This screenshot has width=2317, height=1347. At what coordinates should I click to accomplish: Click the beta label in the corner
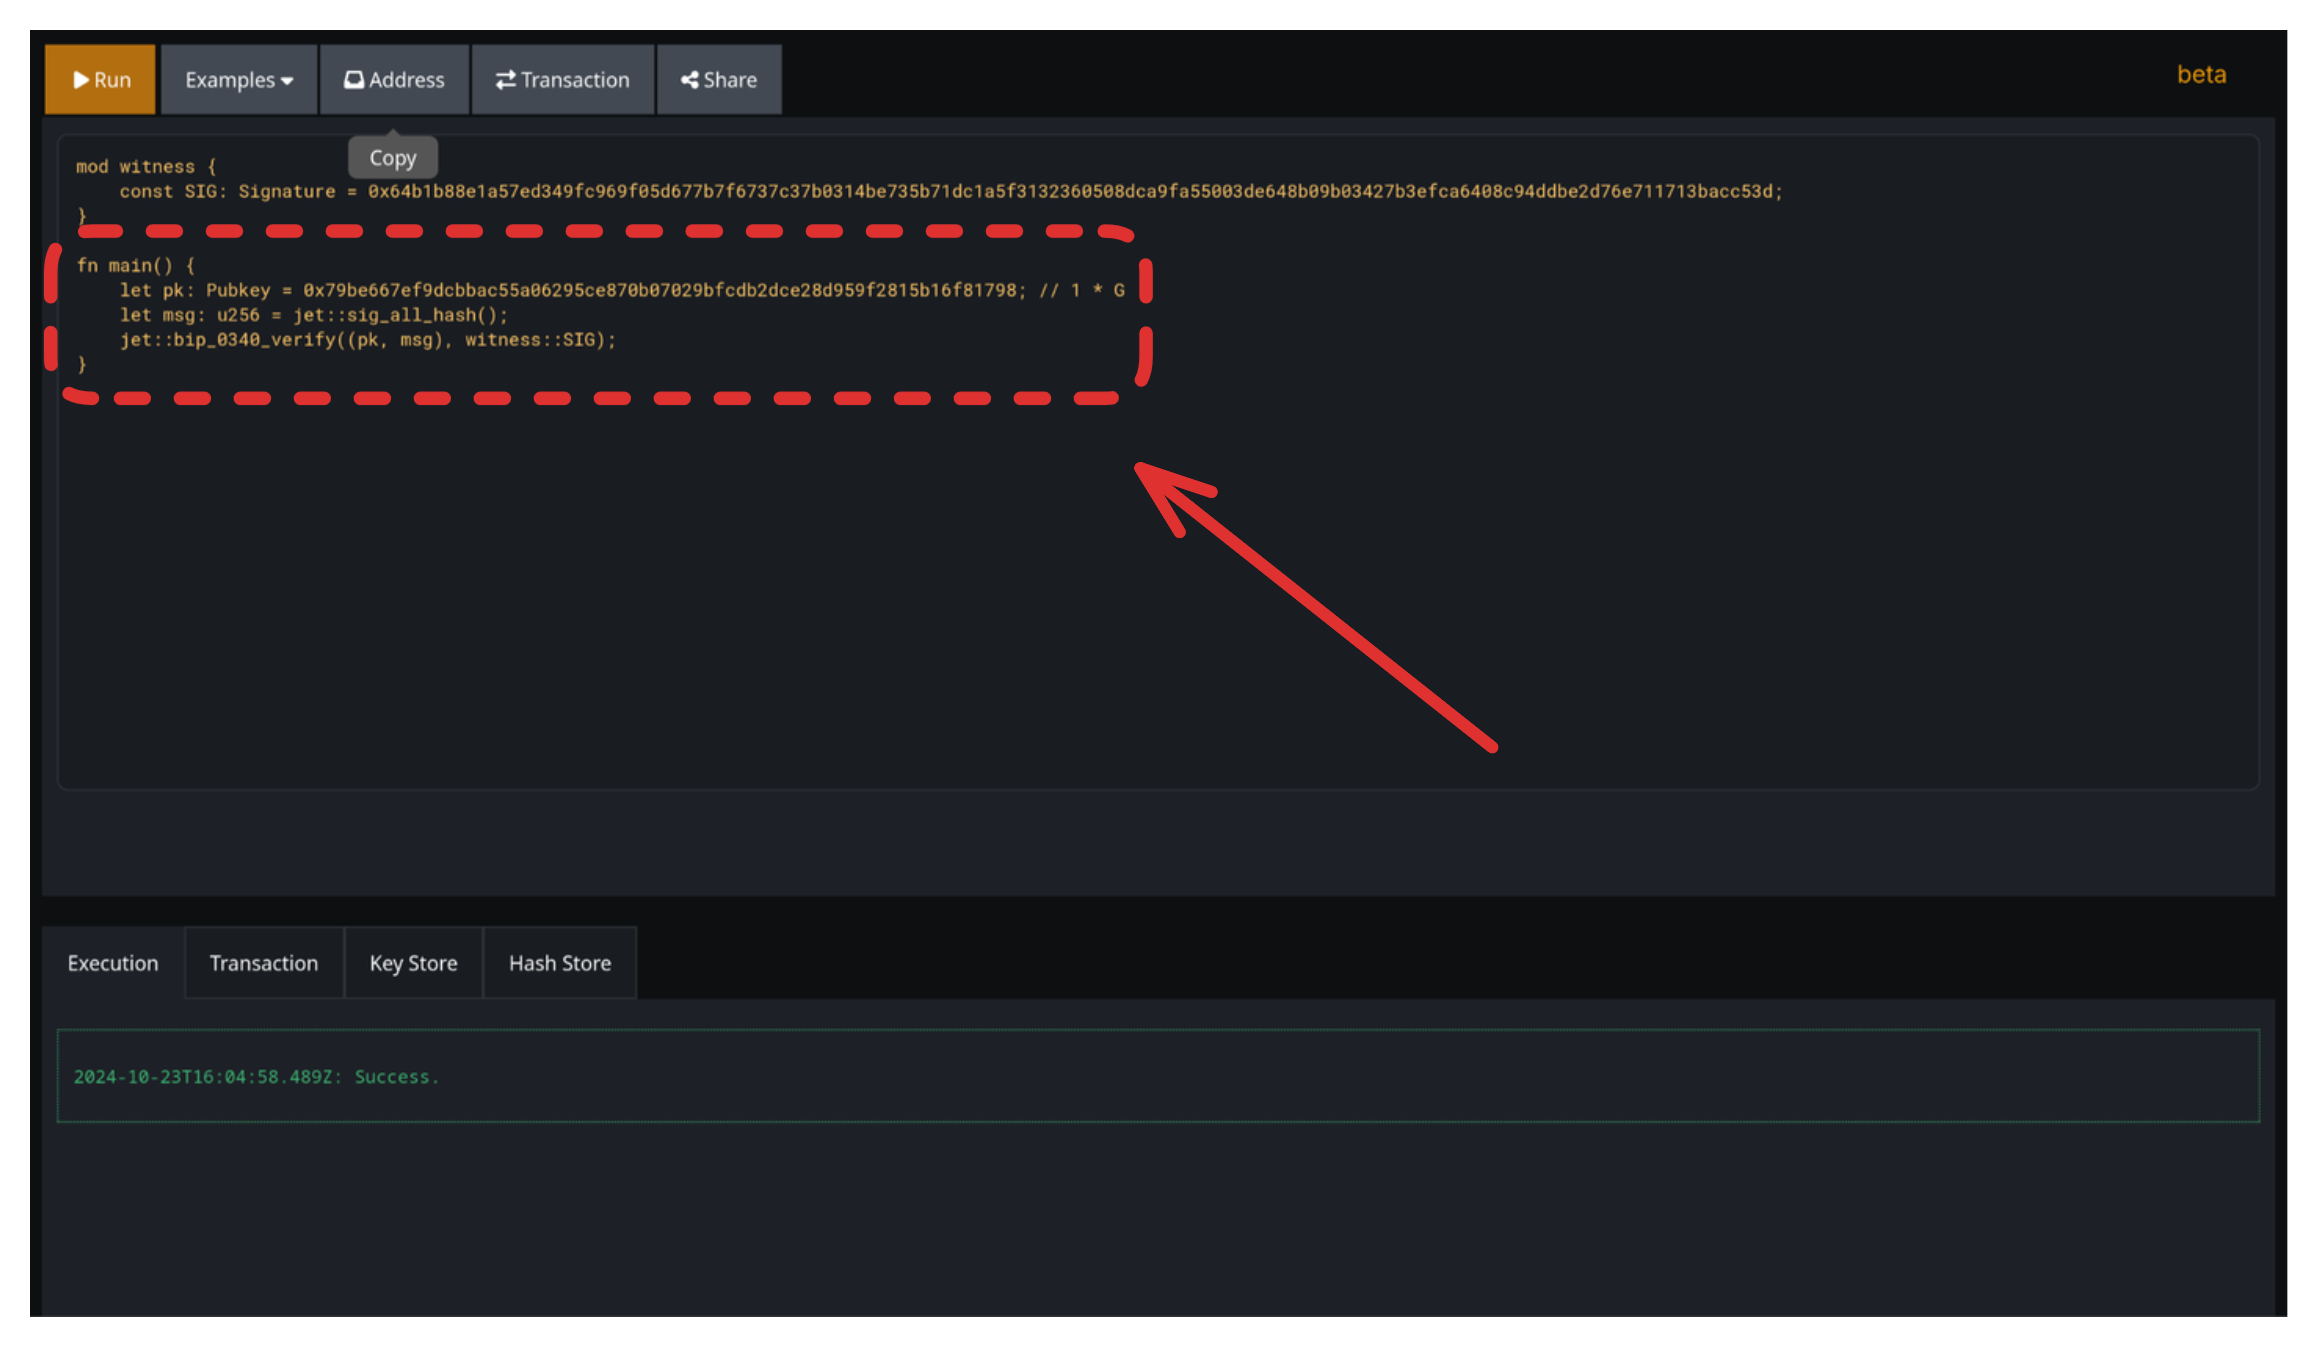click(x=2200, y=75)
